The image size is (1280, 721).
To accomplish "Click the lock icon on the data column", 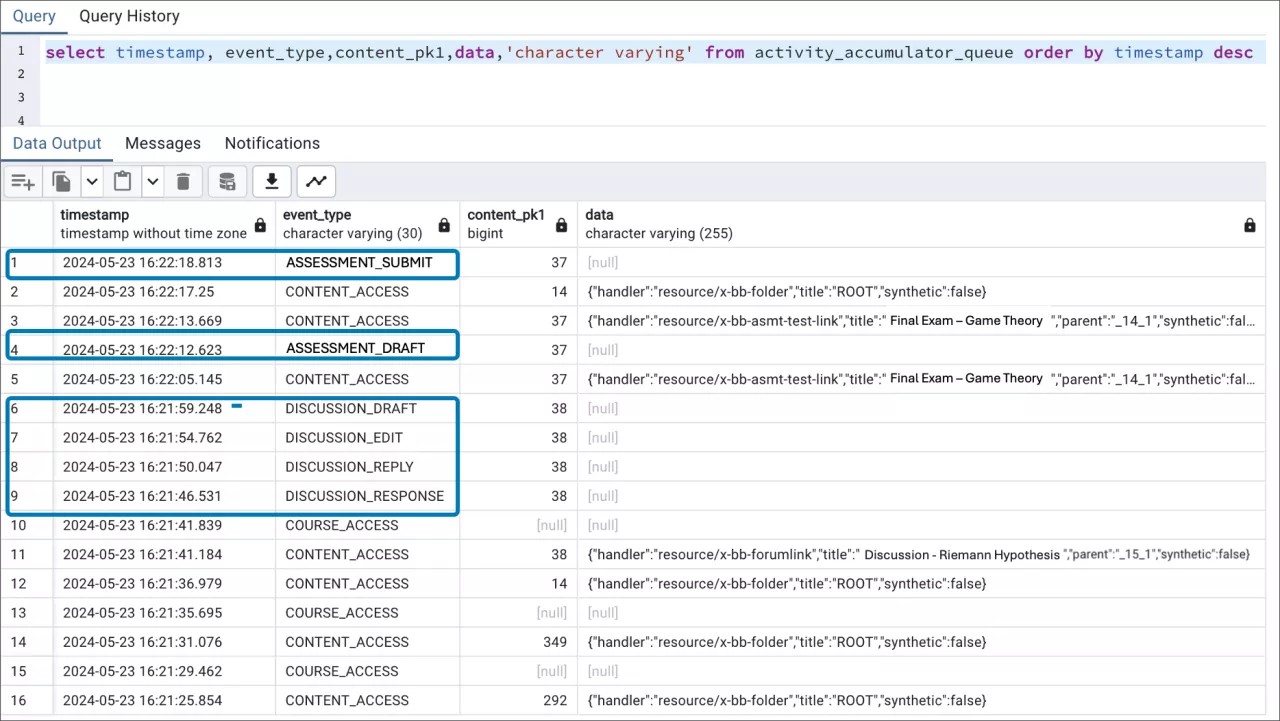I will 1249,225.
